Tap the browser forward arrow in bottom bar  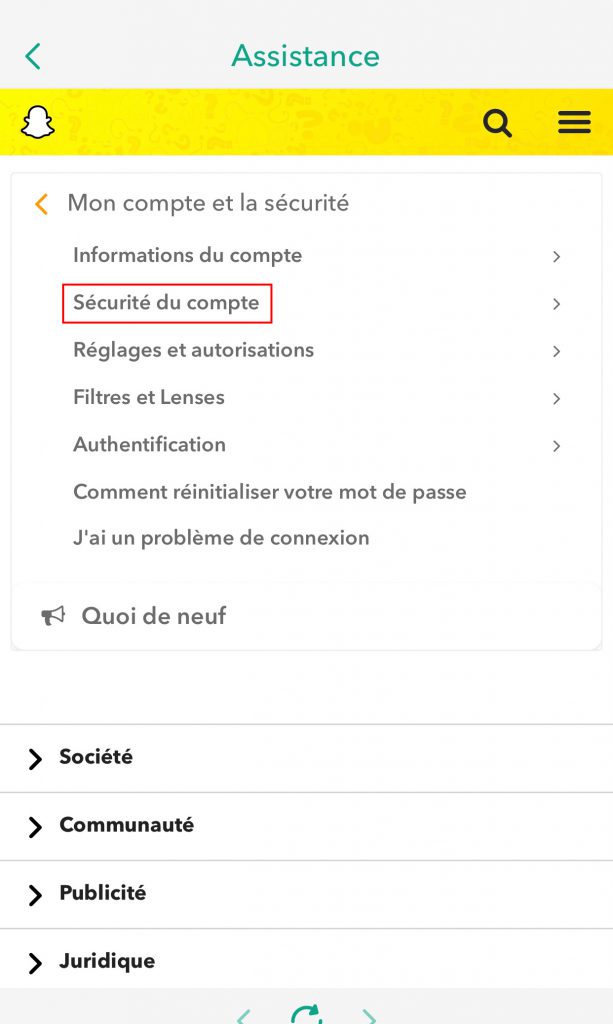[x=369, y=1015]
